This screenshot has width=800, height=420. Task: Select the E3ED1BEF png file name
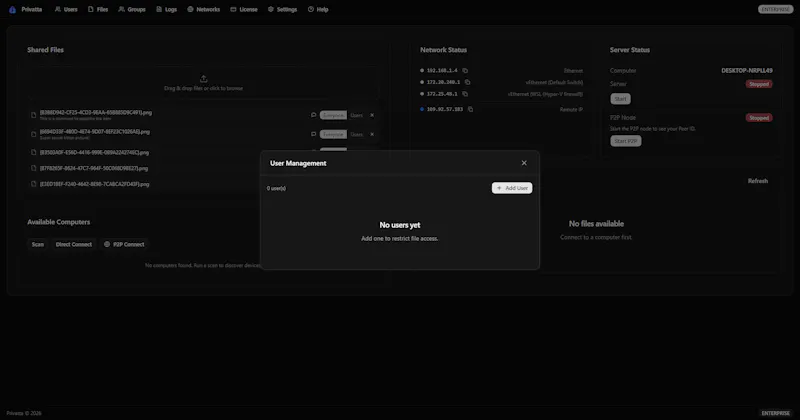(94, 184)
